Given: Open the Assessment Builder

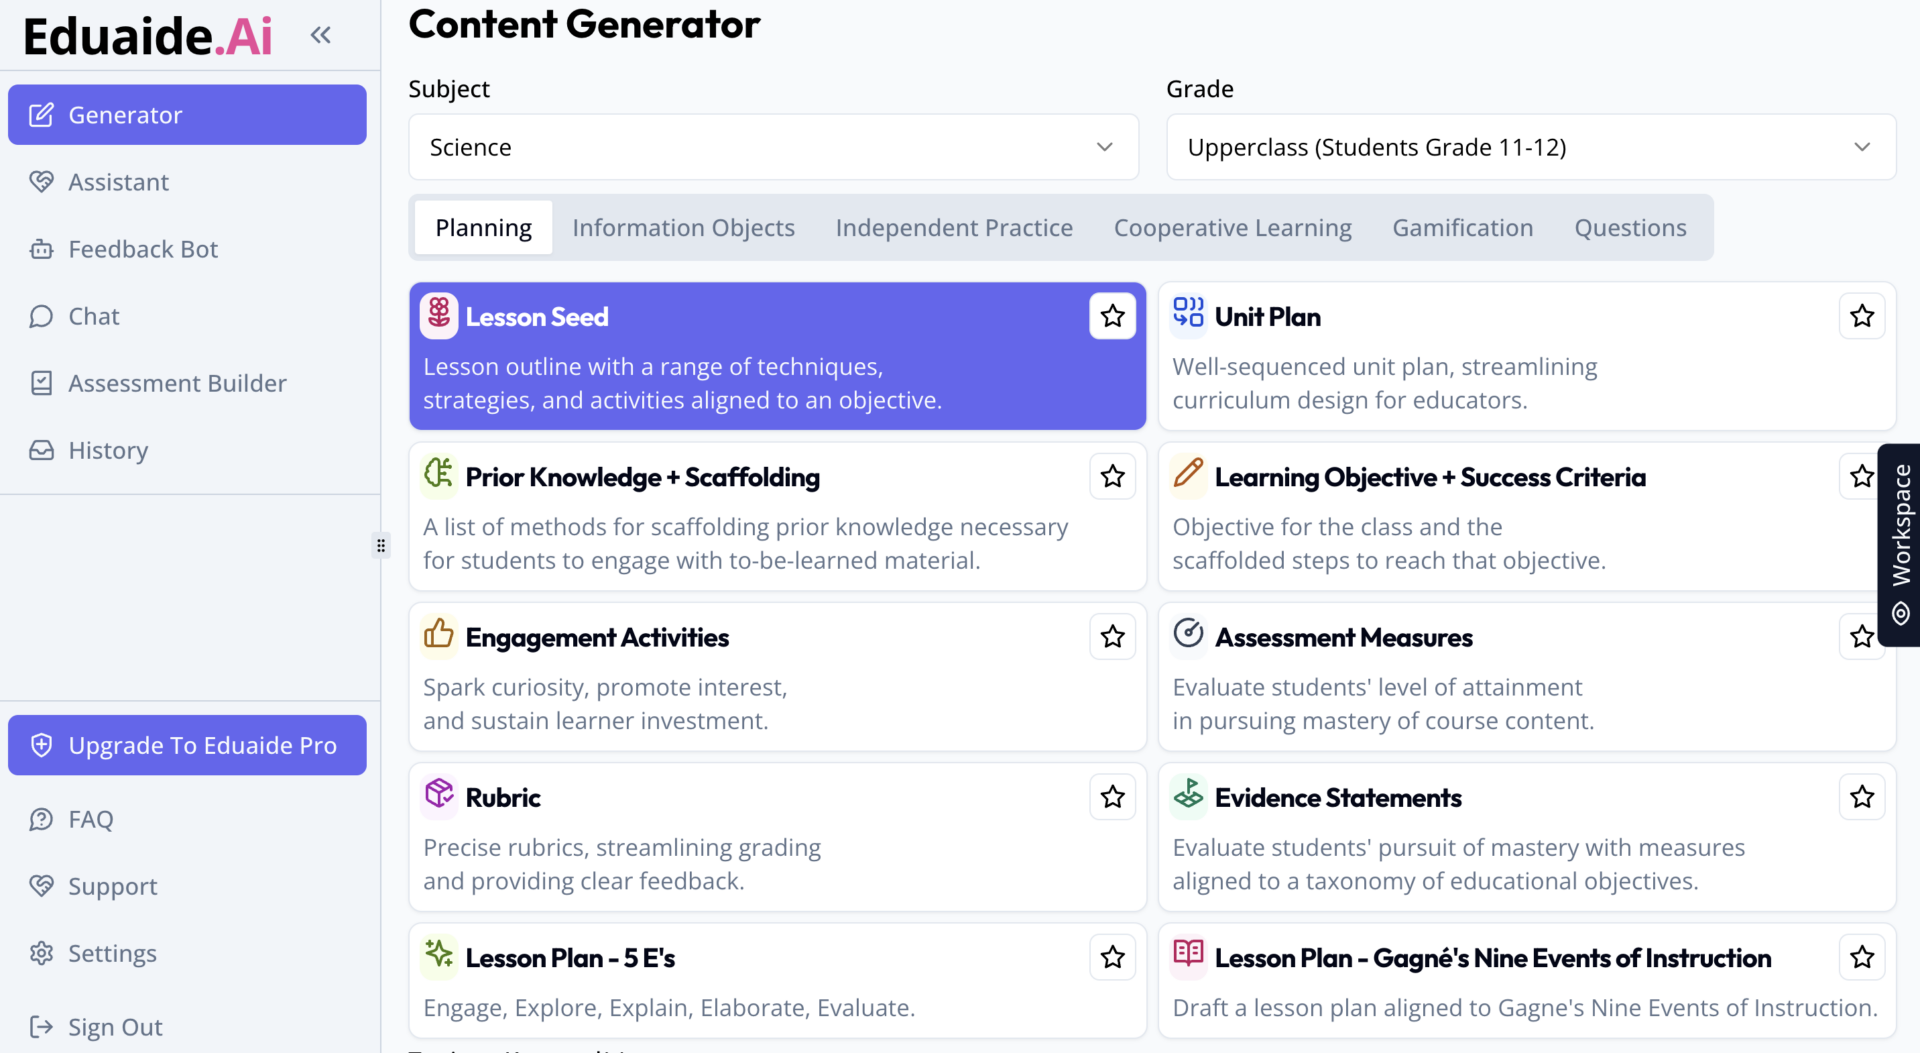Looking at the screenshot, I should pos(41,383).
